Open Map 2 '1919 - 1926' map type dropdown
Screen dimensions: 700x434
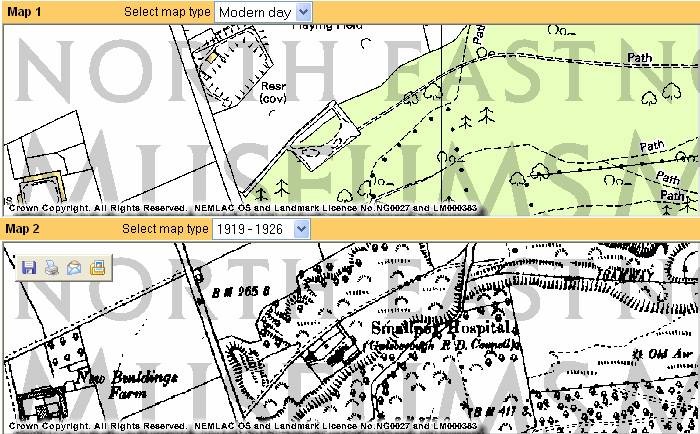[261, 229]
